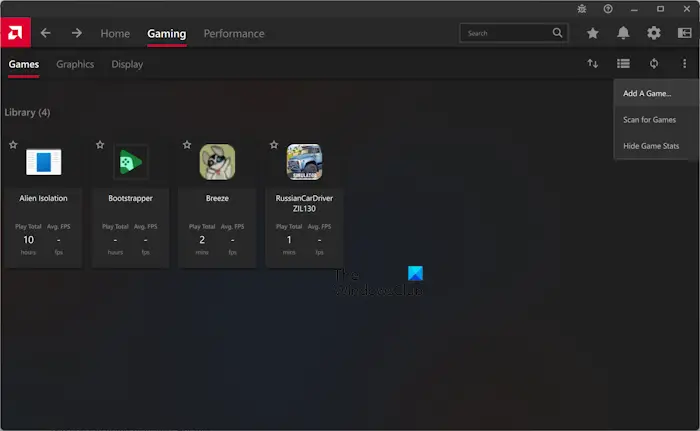
Task: Open favorites star in top bar
Action: coord(593,33)
